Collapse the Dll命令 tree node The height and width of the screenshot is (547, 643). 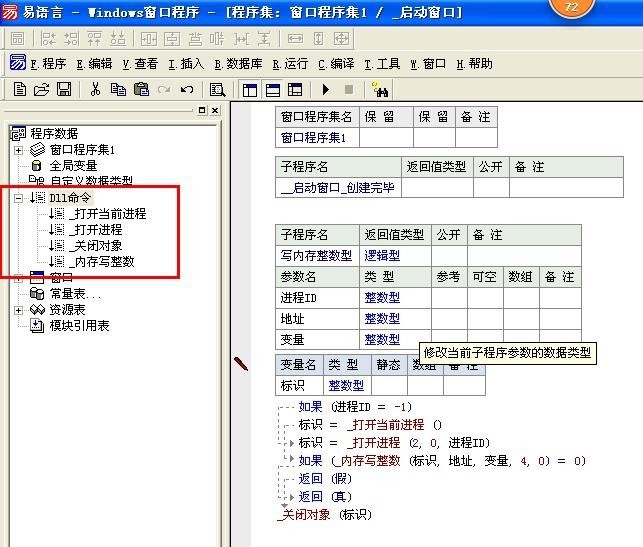(x=19, y=198)
